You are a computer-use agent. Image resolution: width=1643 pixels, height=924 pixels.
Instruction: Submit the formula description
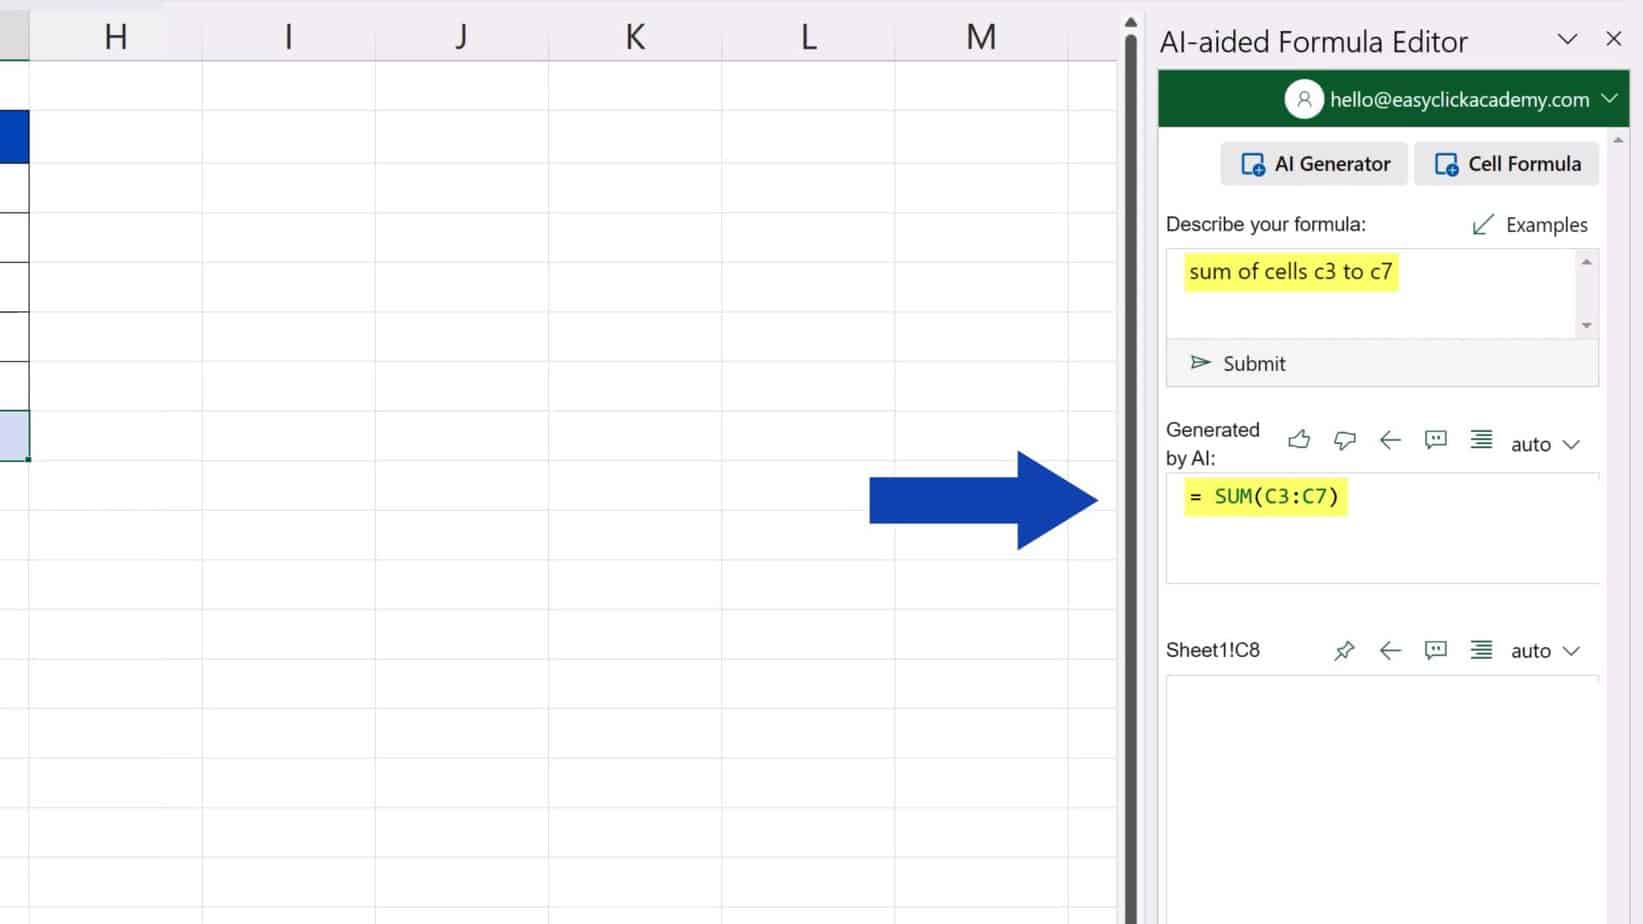[x=1253, y=363]
